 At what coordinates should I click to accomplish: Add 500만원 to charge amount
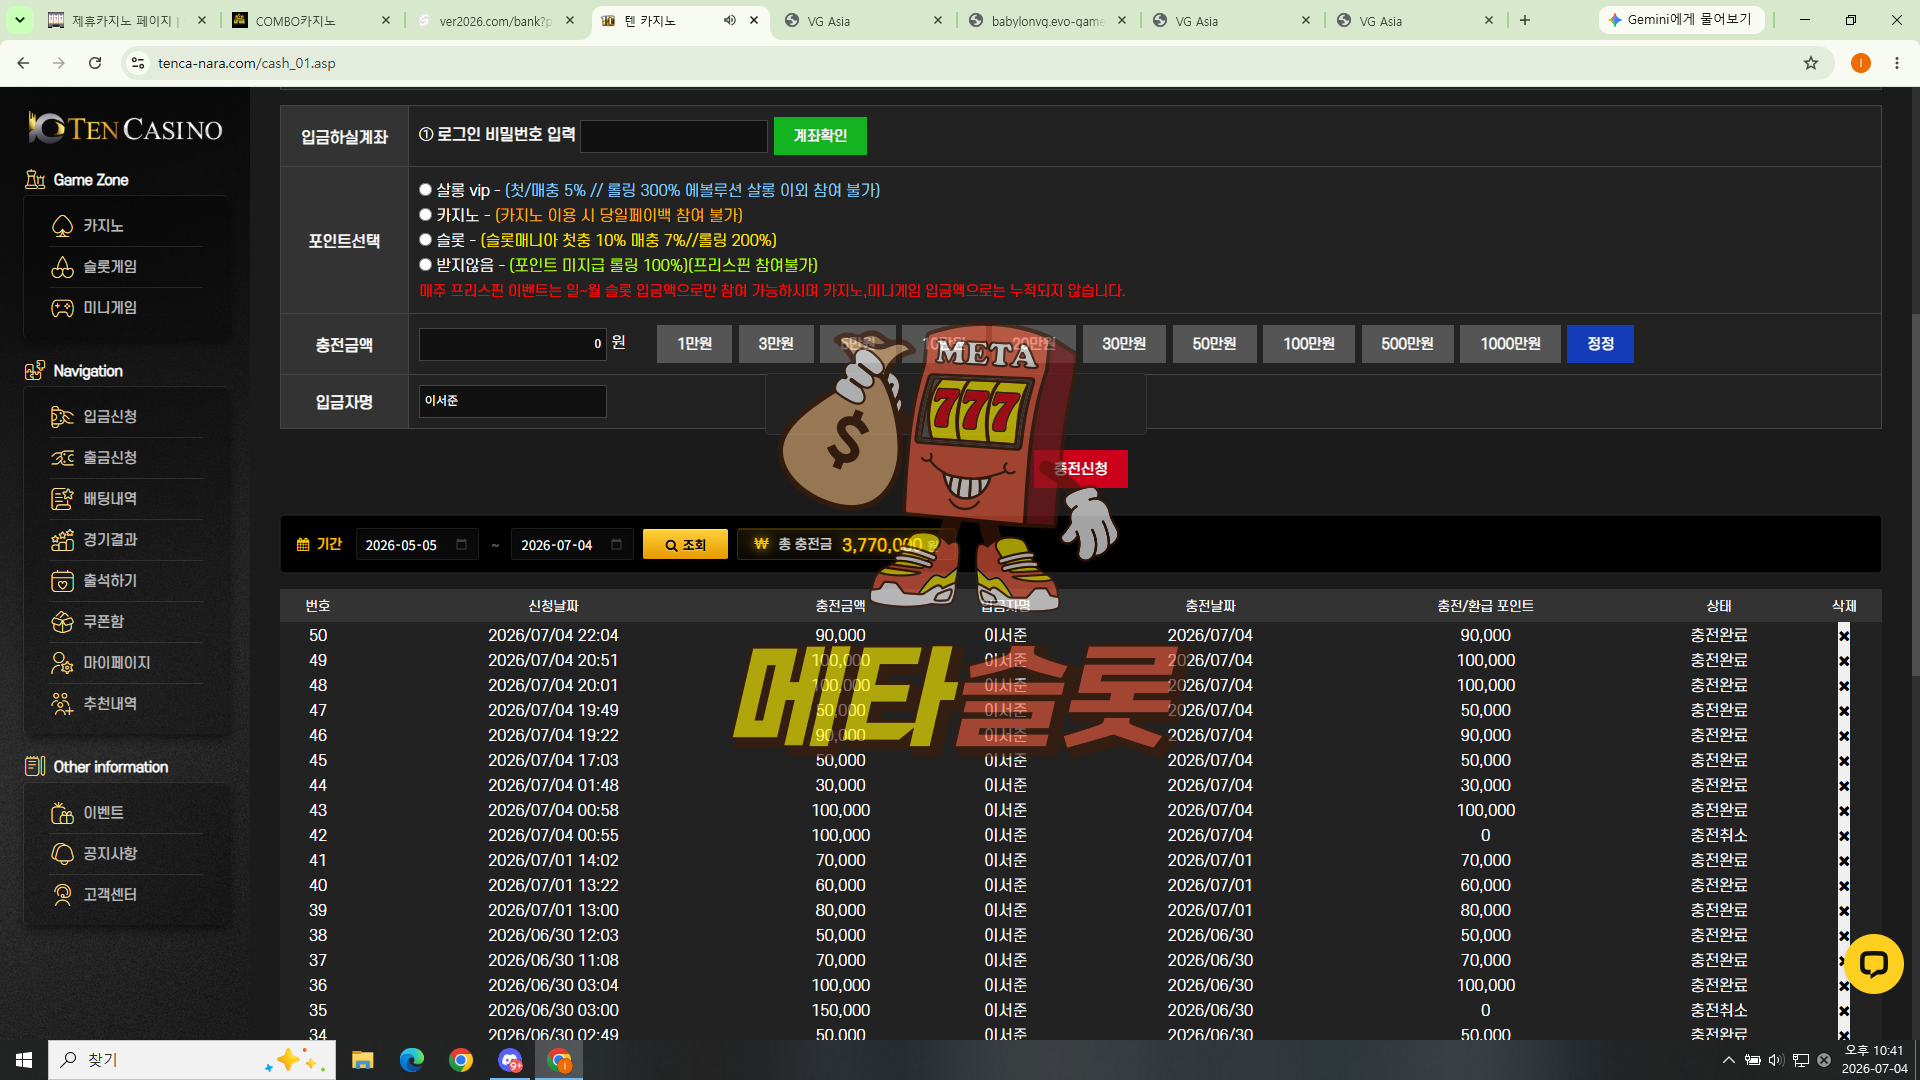[x=1407, y=344]
